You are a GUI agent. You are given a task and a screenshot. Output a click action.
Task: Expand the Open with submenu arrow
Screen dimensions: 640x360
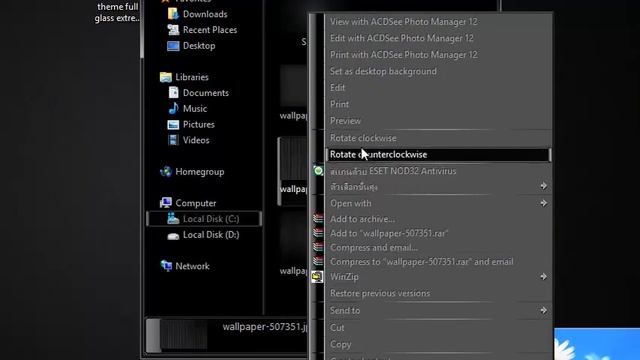[x=544, y=203]
